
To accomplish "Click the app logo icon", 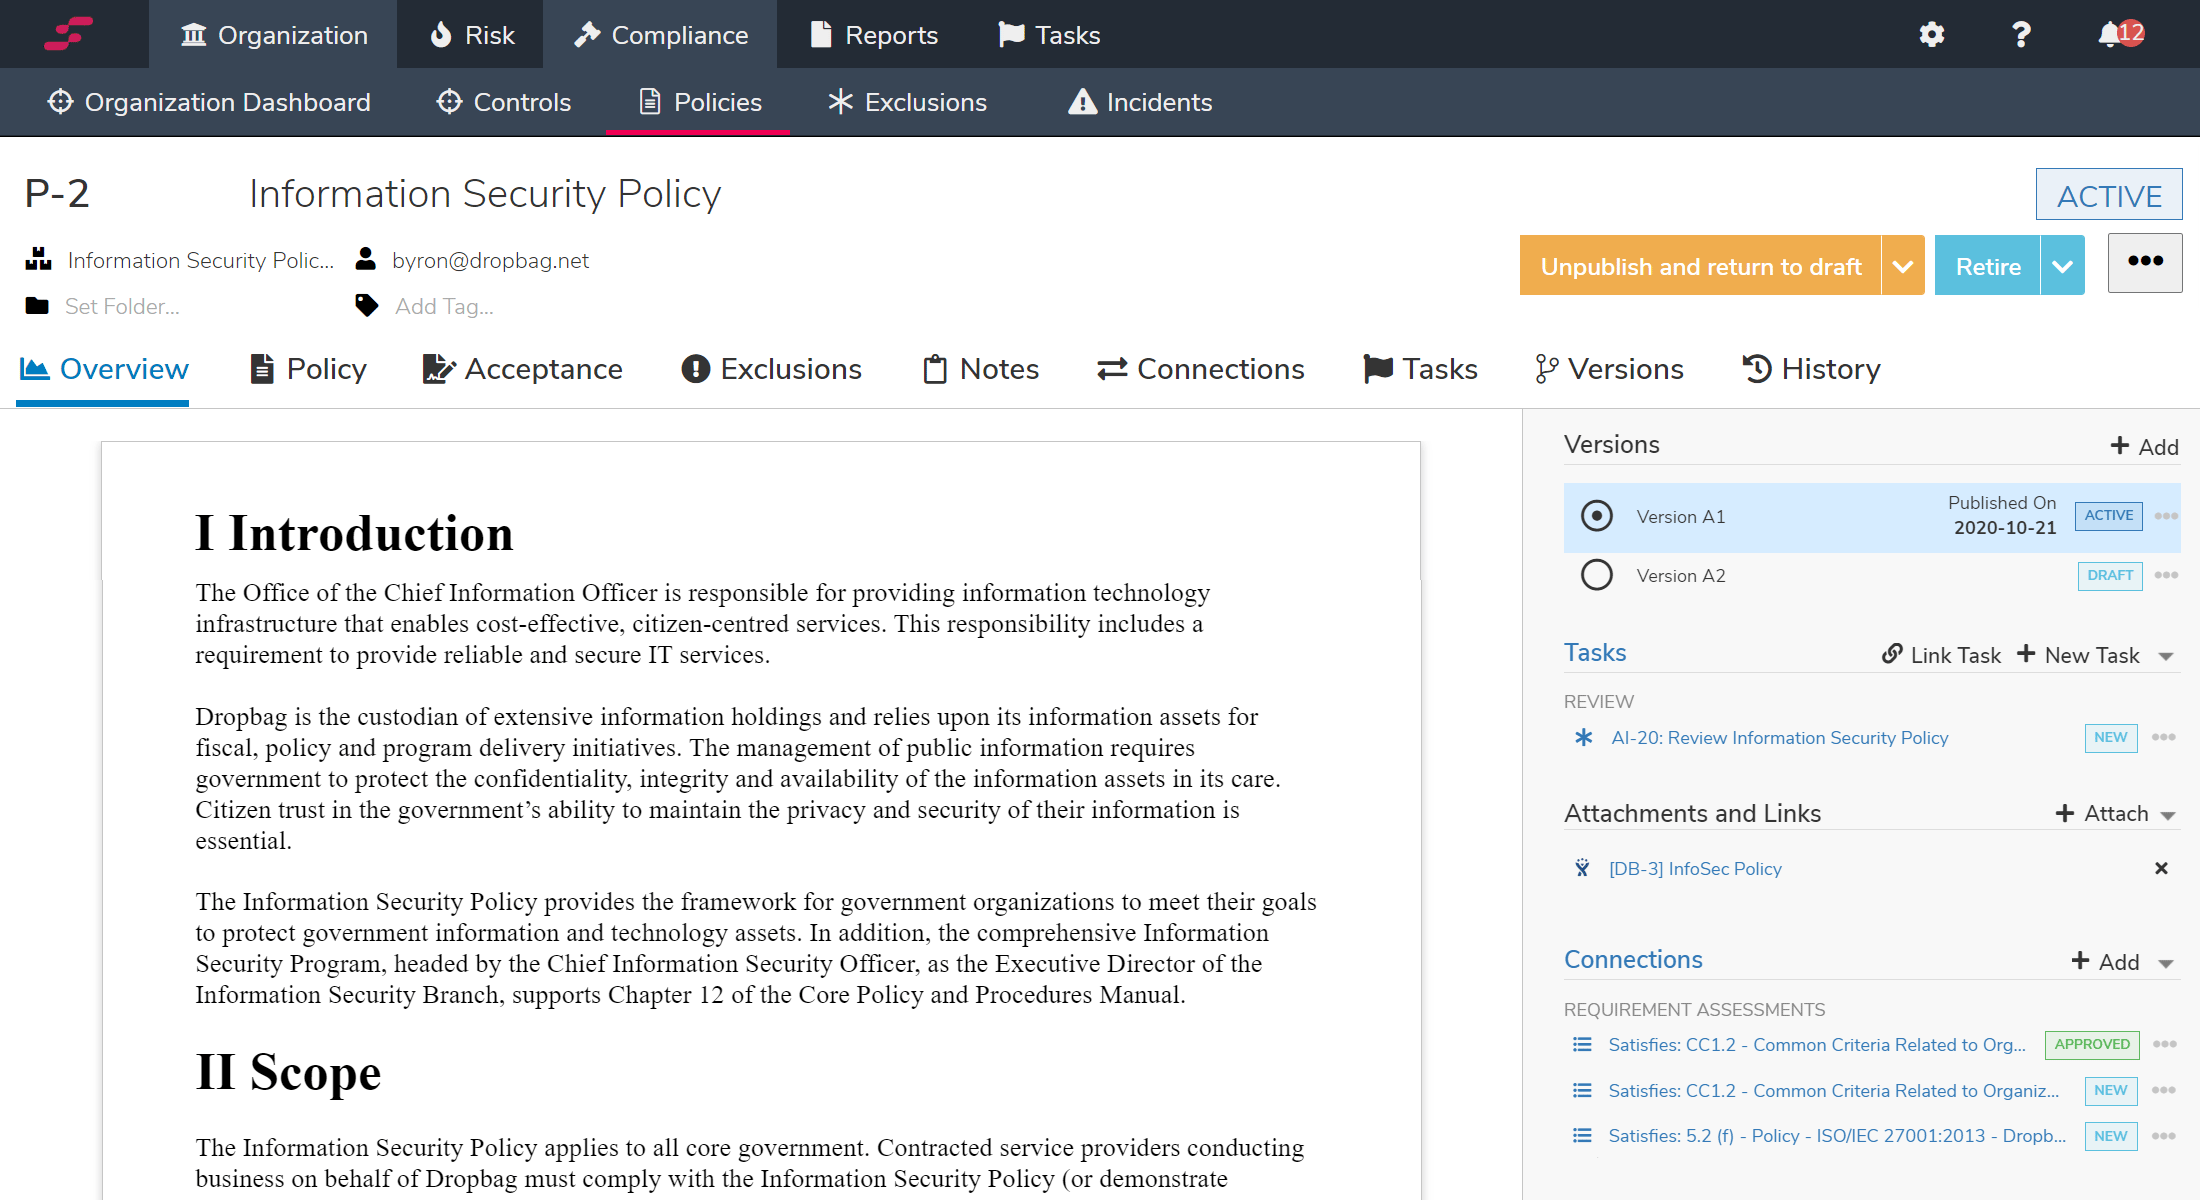I will tap(69, 33).
